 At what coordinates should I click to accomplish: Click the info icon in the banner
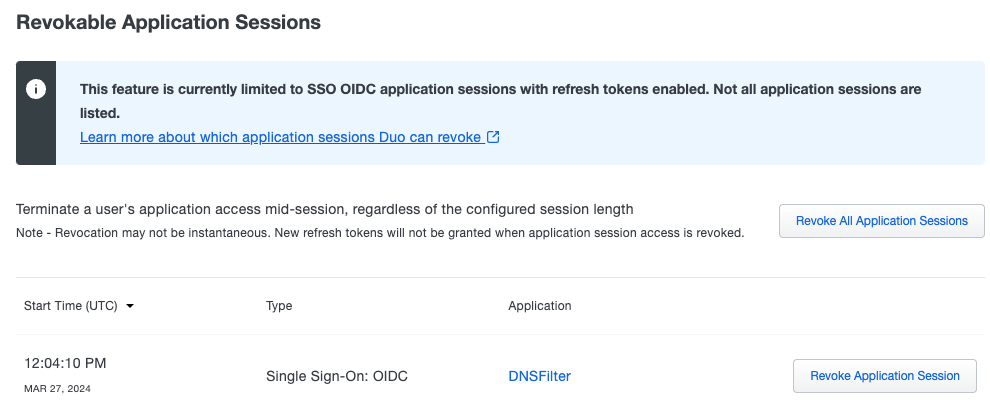tap(36, 88)
